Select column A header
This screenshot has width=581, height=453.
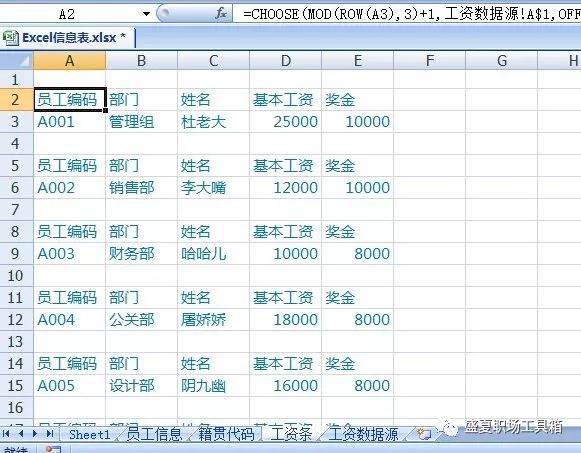click(x=69, y=61)
